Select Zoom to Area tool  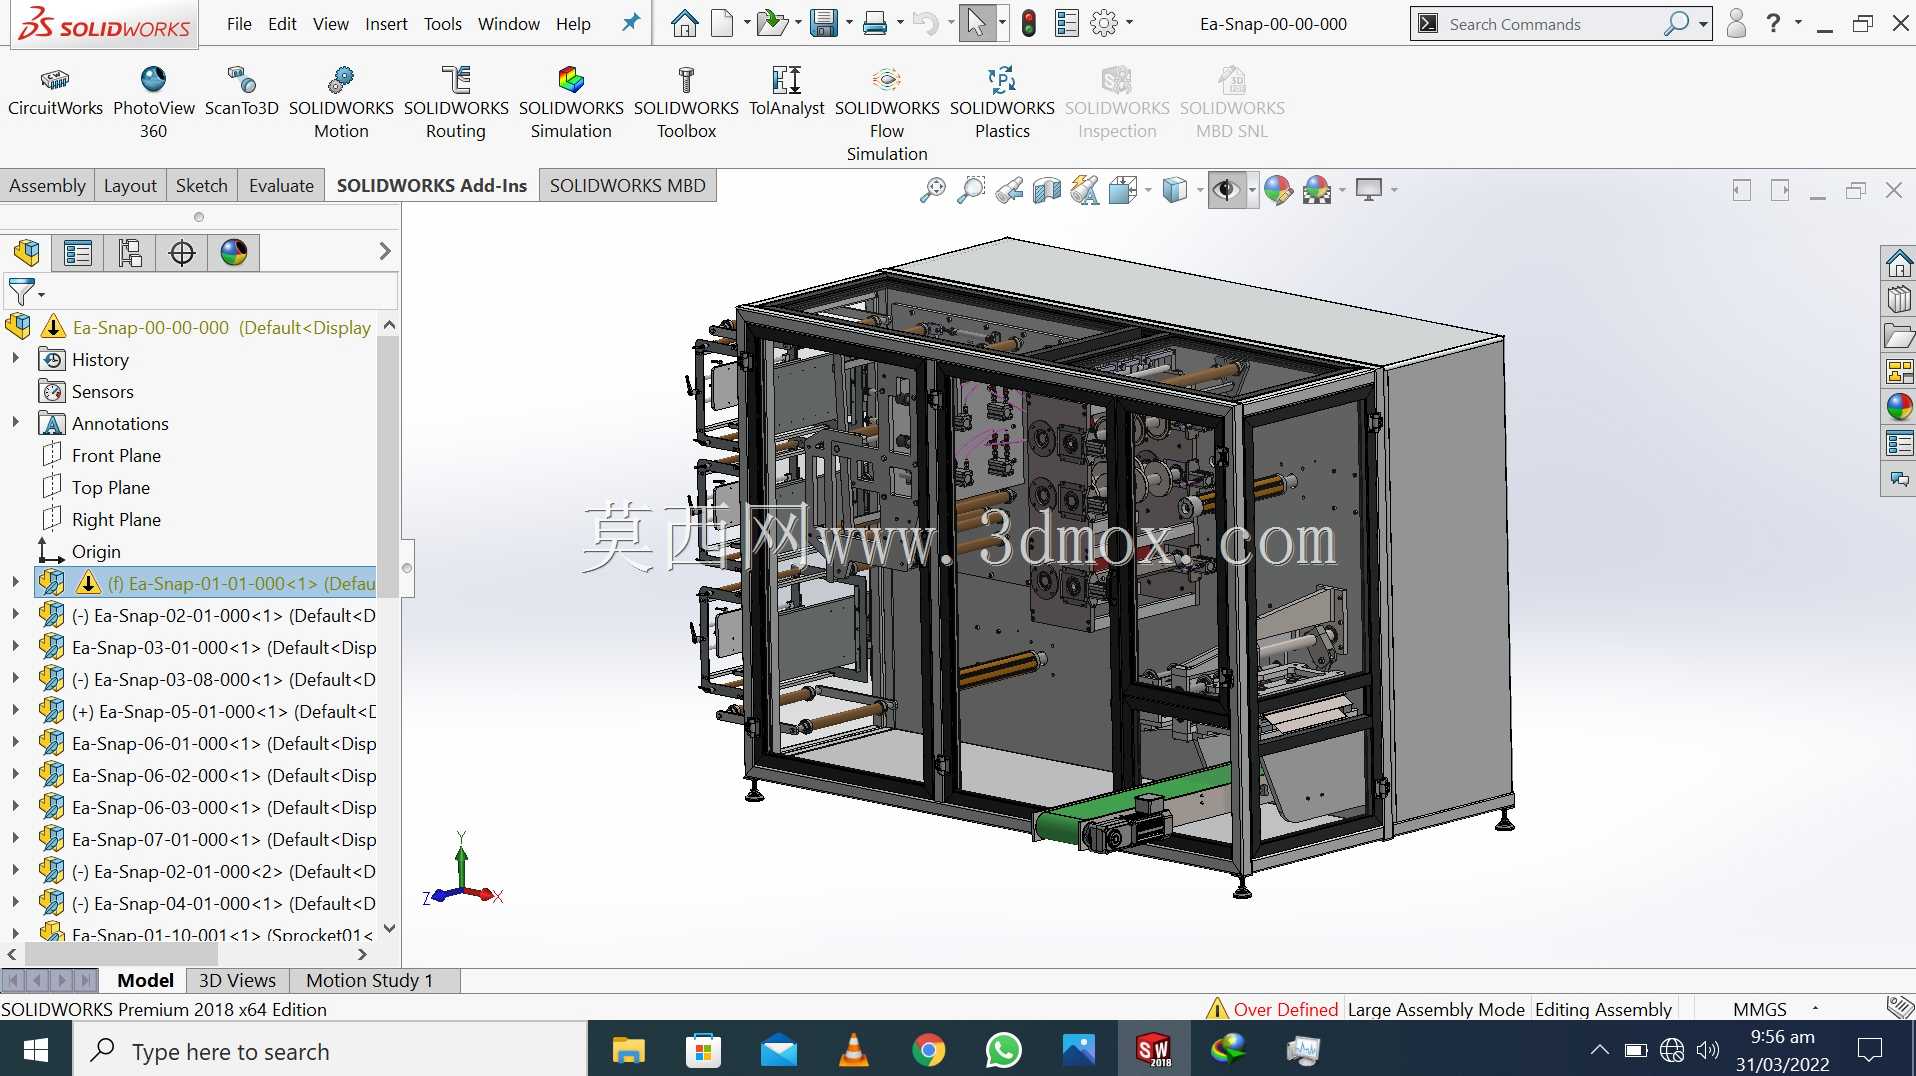pyautogui.click(x=970, y=189)
